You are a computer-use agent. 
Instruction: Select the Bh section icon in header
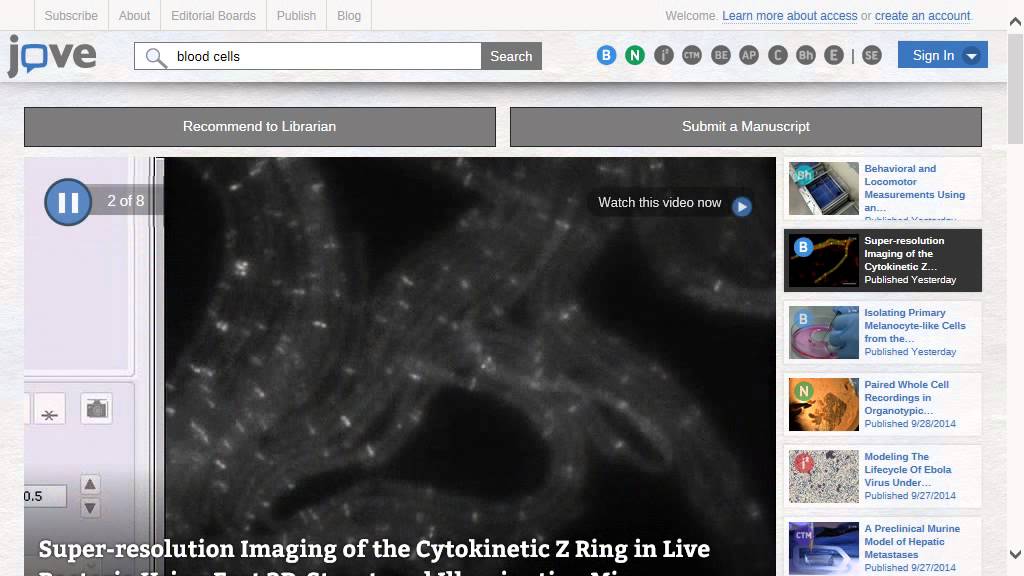pyautogui.click(x=806, y=56)
